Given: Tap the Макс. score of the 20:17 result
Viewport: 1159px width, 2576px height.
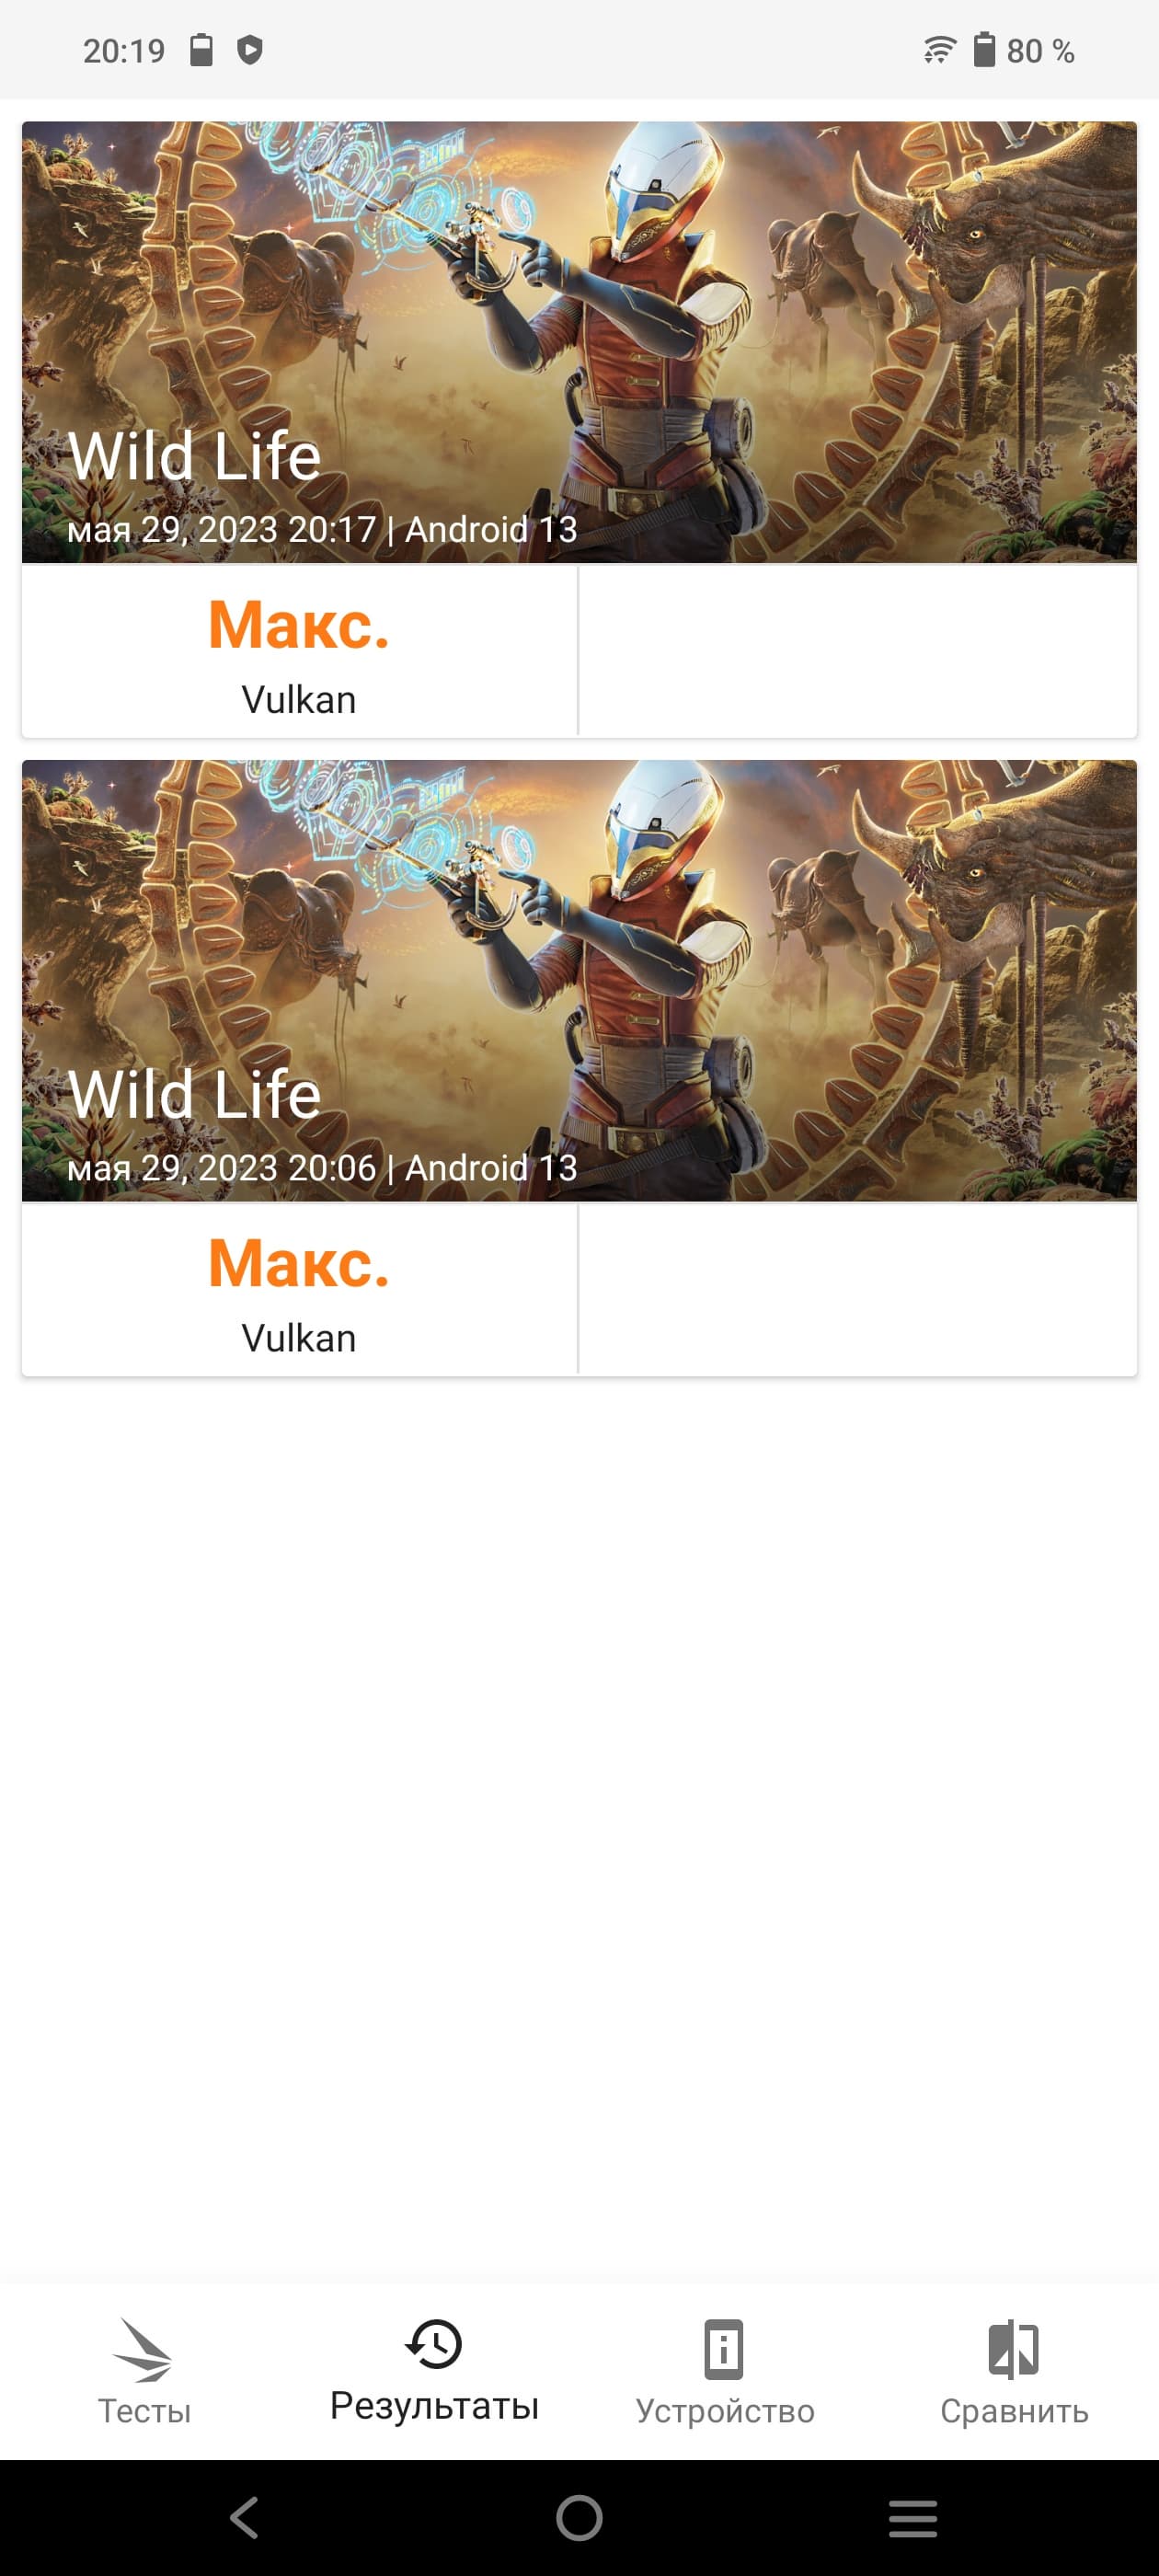Looking at the screenshot, I should pos(298,625).
